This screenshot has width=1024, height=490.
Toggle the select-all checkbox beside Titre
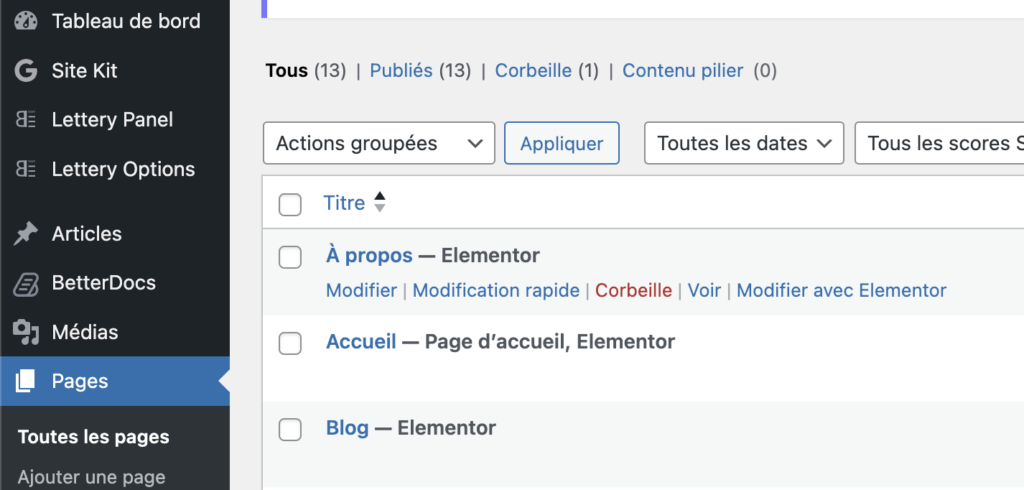point(290,205)
